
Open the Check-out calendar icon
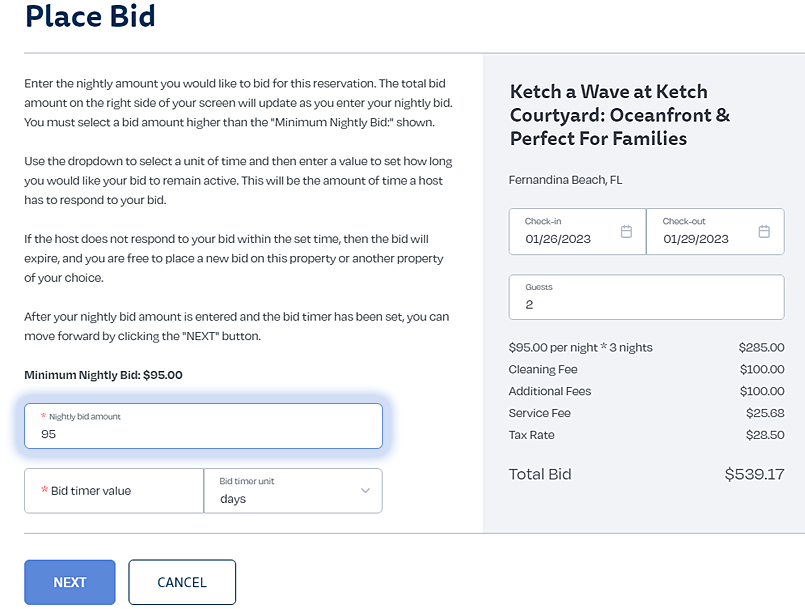point(764,232)
